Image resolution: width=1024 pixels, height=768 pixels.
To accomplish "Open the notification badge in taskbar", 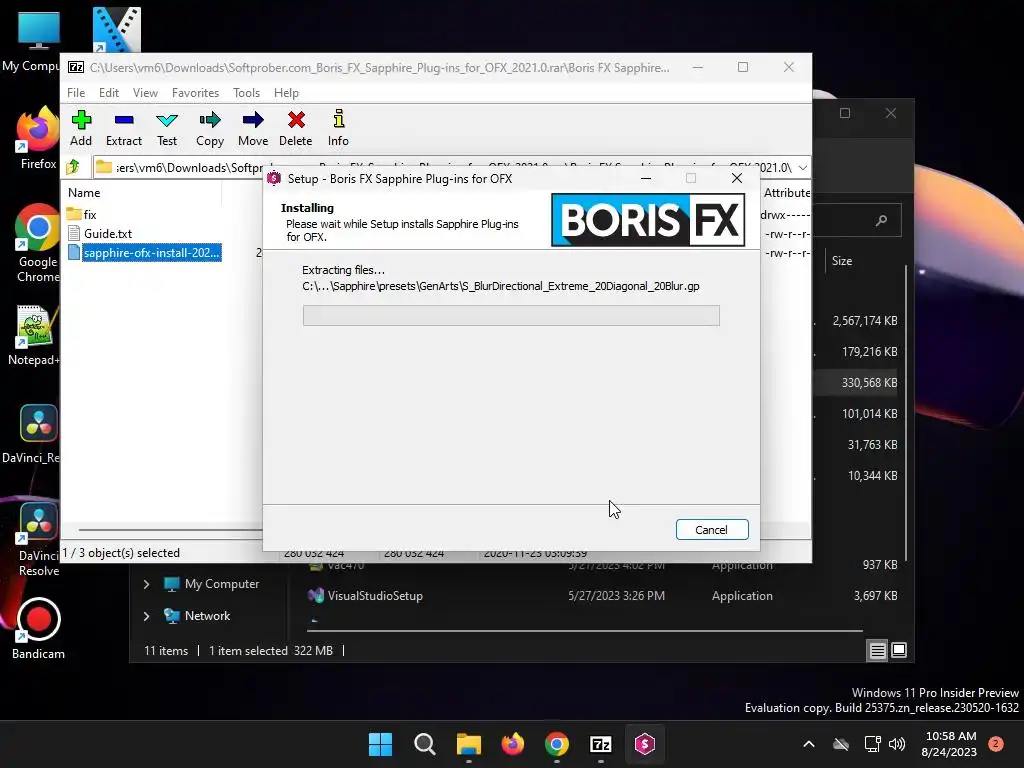I will click(996, 743).
